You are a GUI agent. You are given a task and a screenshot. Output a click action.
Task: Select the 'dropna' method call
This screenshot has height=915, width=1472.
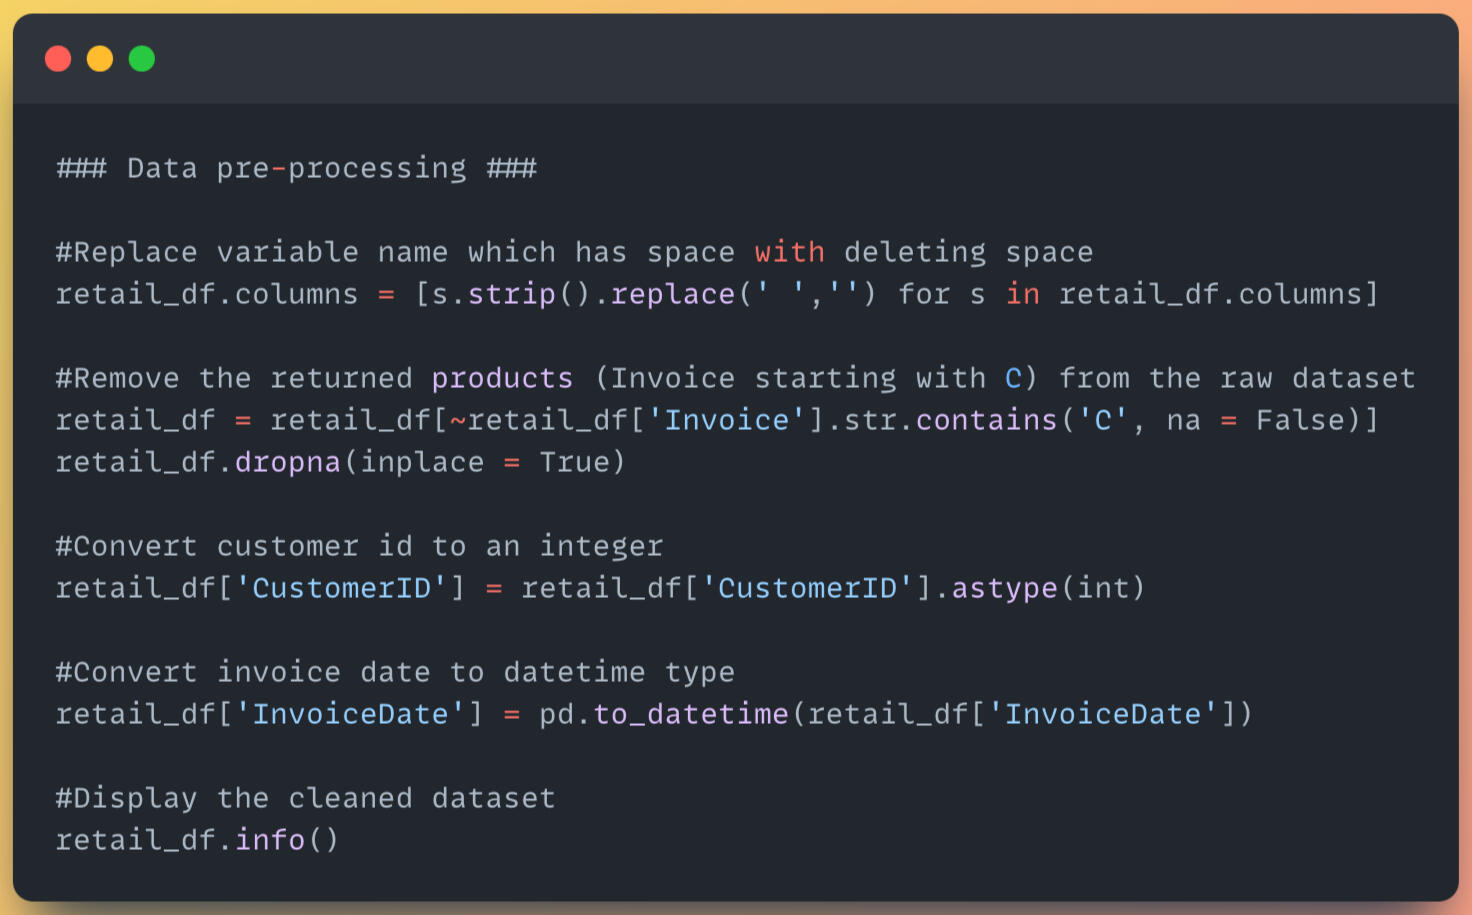(288, 462)
